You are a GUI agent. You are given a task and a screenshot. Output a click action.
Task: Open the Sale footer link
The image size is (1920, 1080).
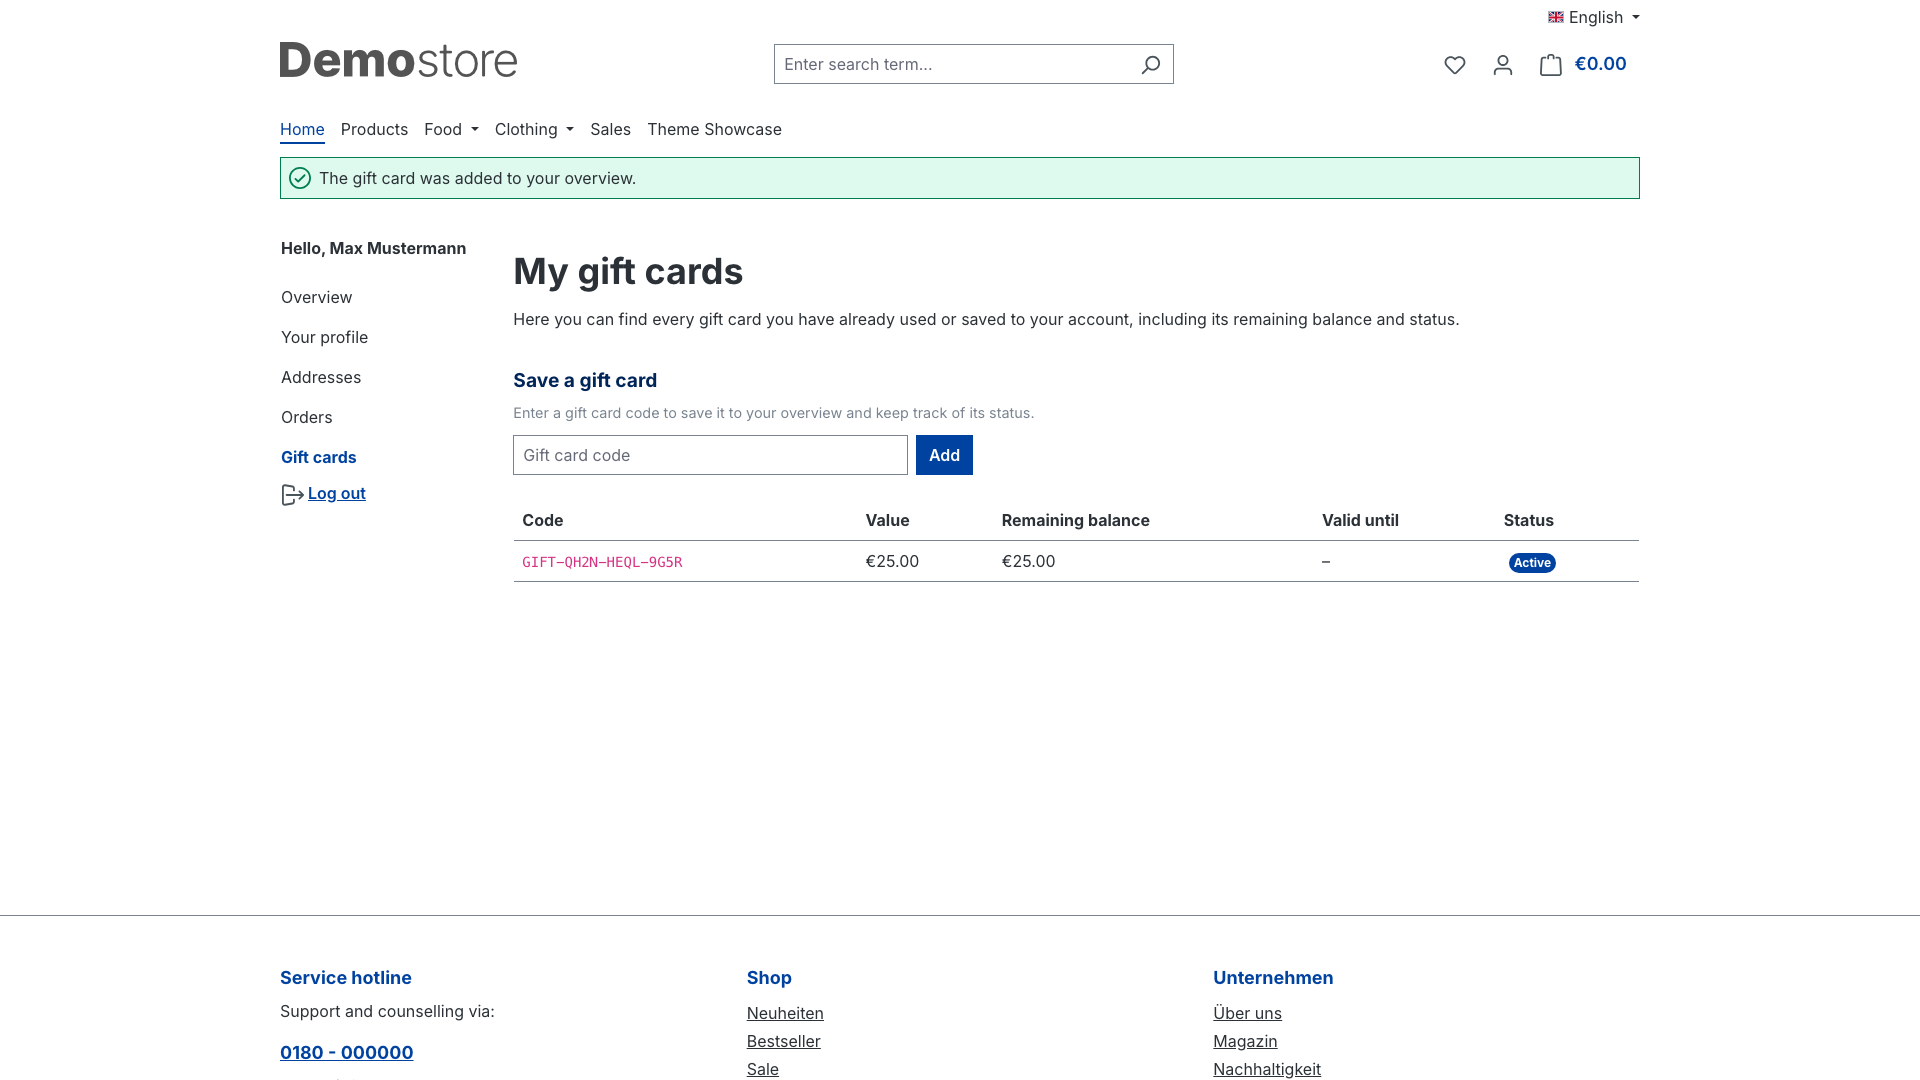click(x=762, y=1069)
